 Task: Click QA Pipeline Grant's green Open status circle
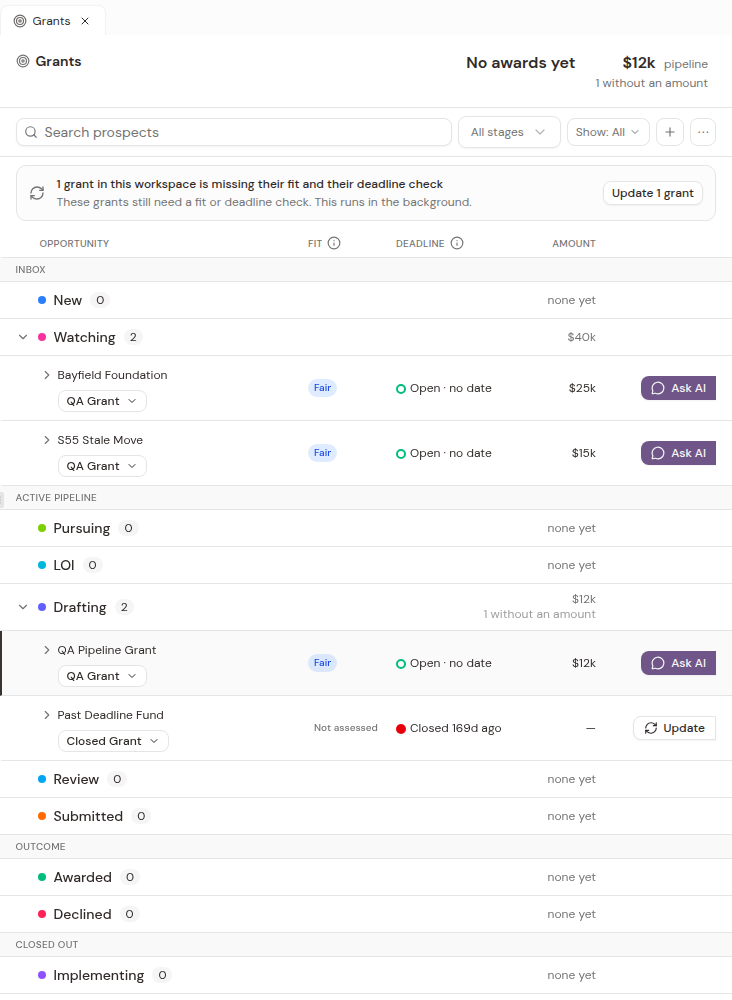coord(401,664)
